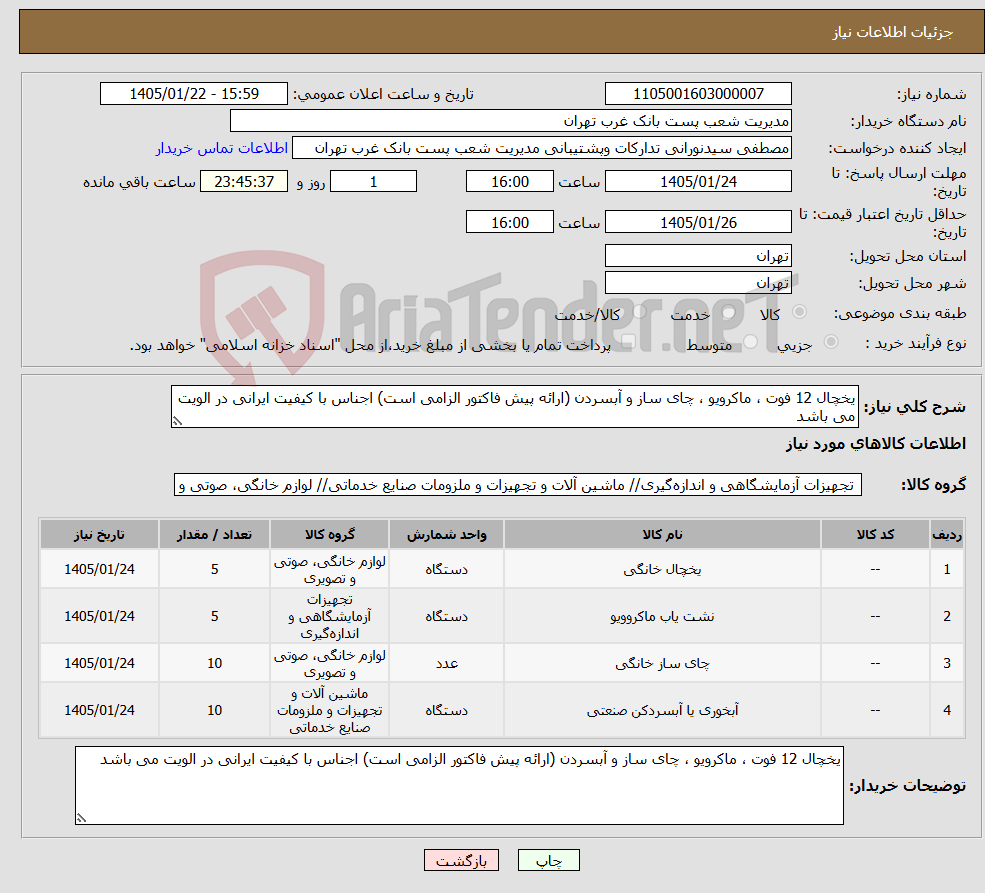Click the ردیف column header
The width and height of the screenshot is (985, 893).
tap(947, 534)
